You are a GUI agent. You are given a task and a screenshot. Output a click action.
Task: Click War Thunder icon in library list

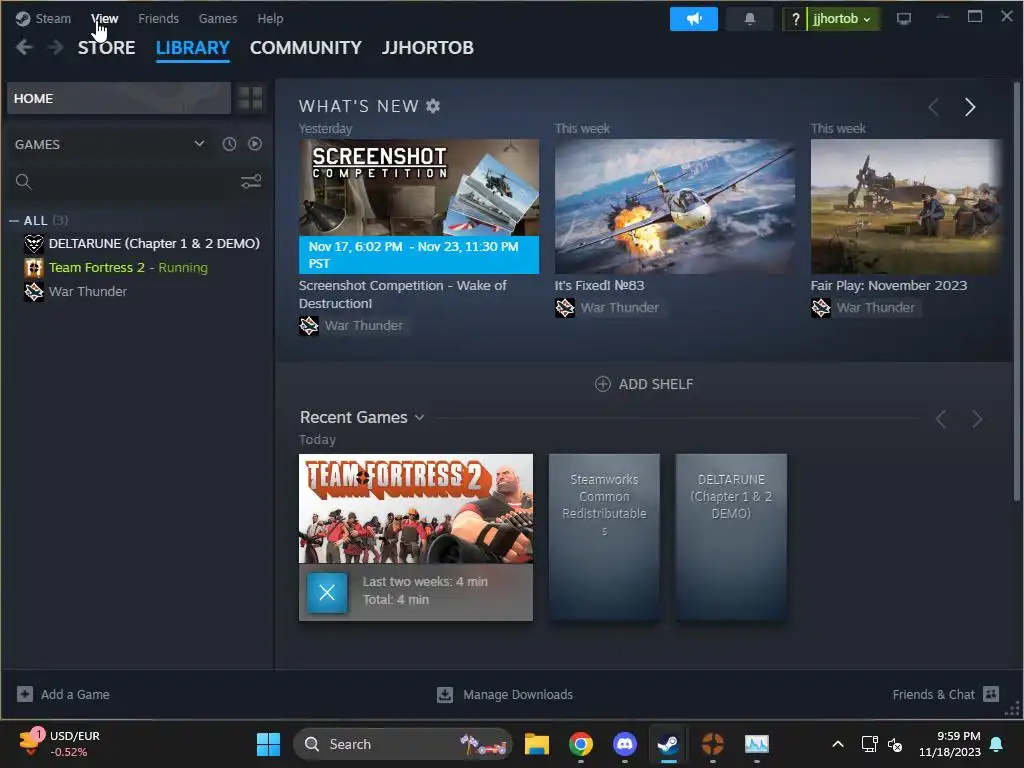tap(34, 292)
